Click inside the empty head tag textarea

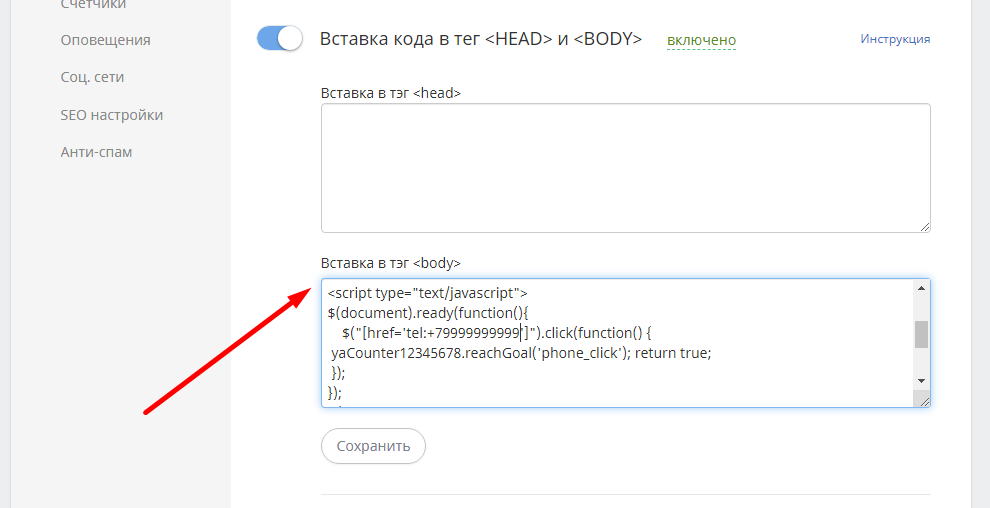coord(625,167)
